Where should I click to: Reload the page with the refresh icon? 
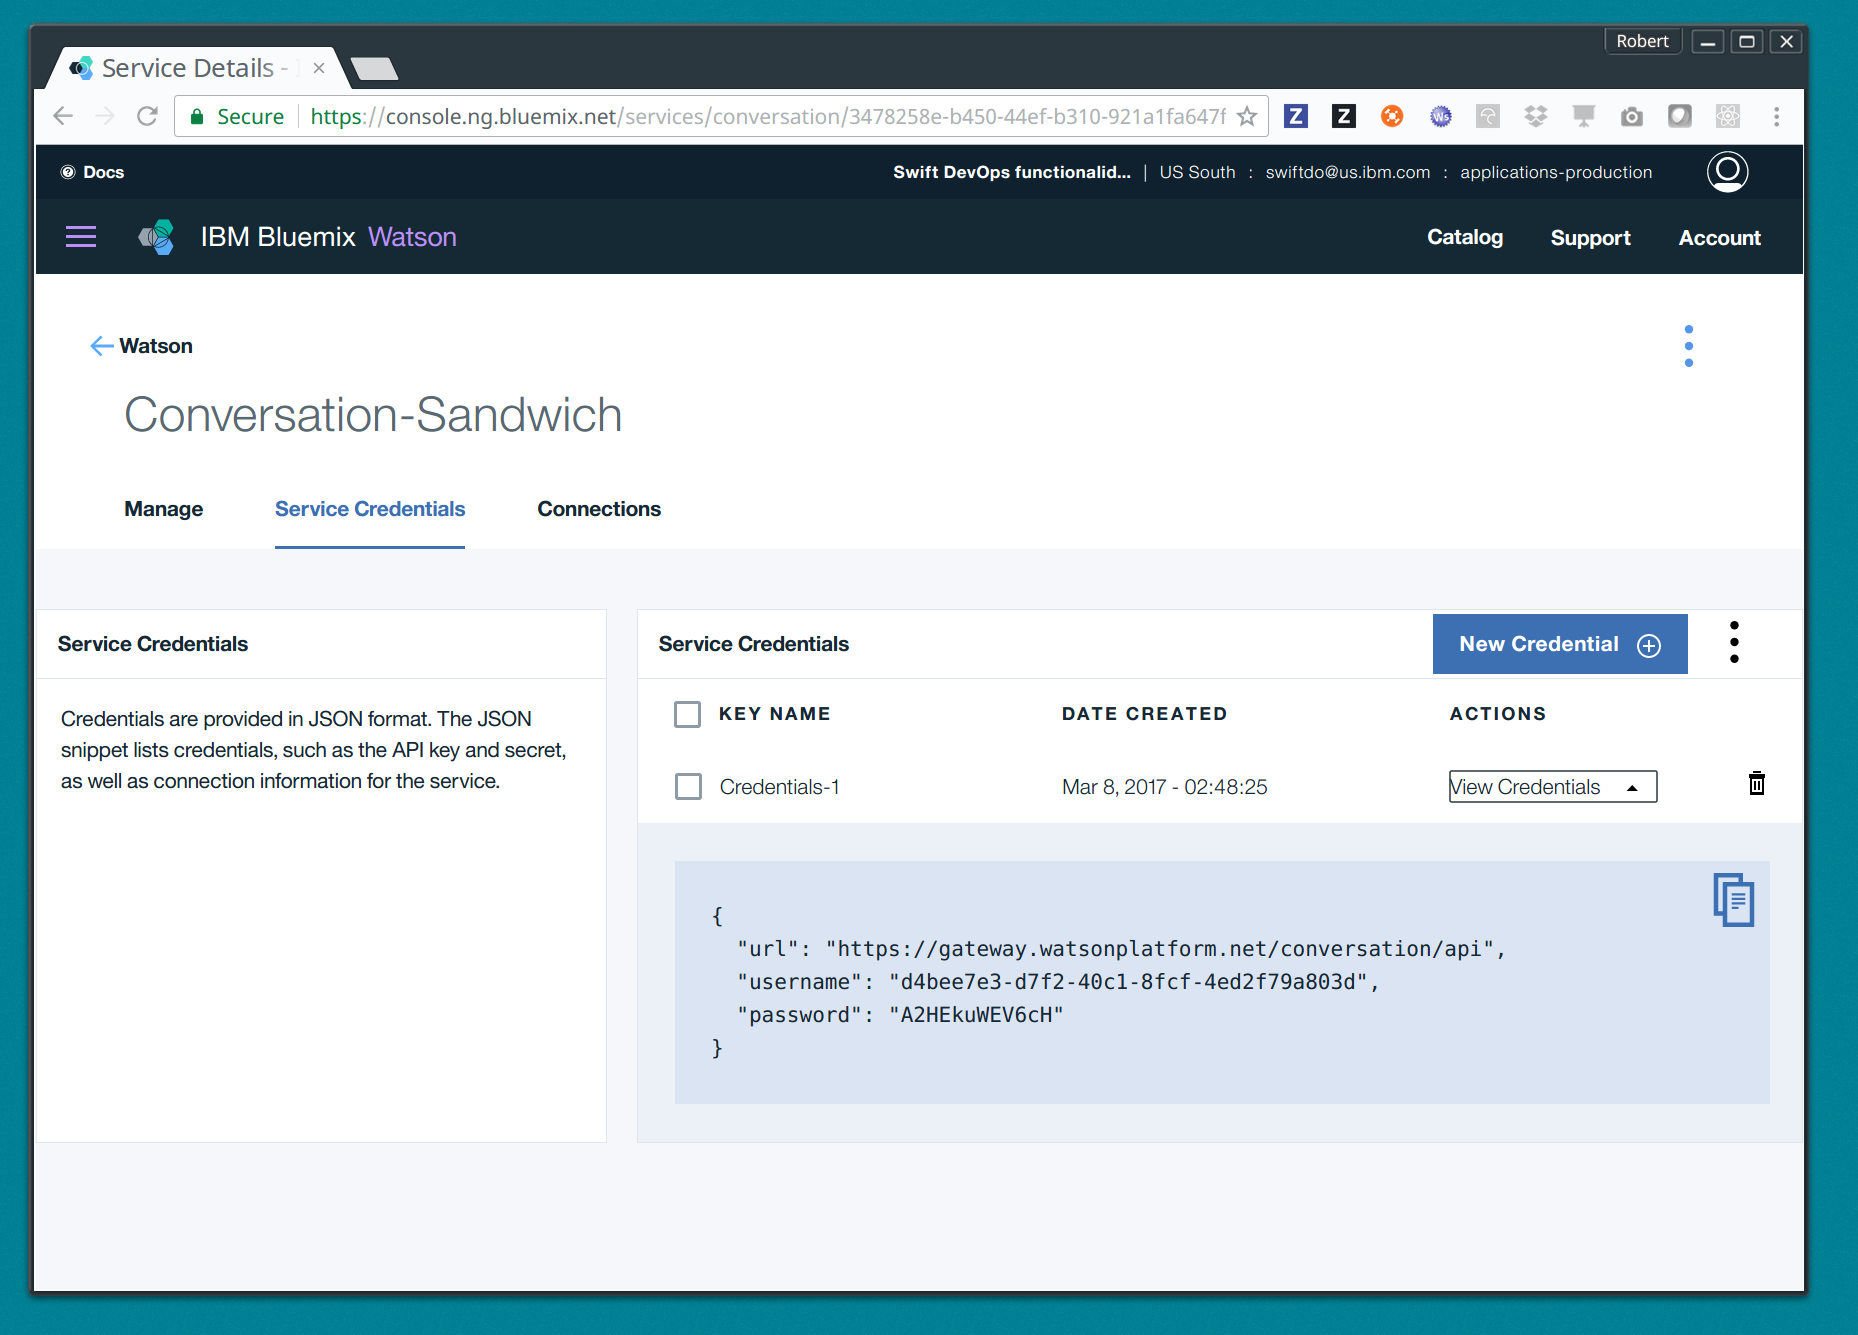(148, 116)
